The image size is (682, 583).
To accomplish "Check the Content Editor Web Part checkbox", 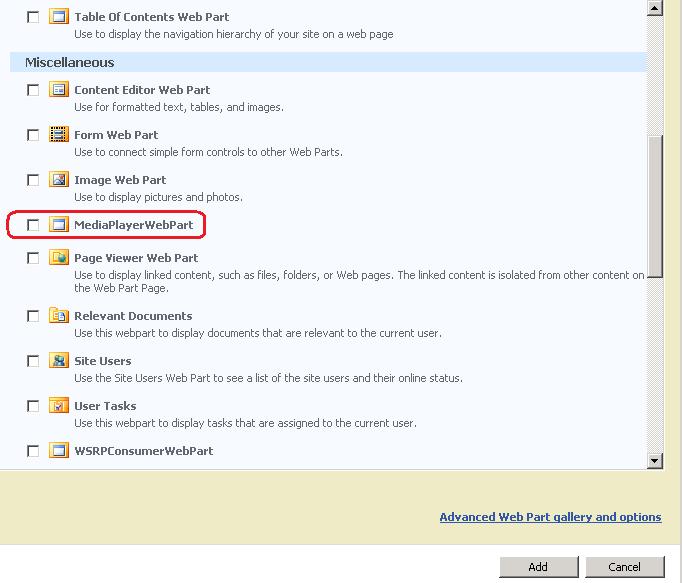I will [x=33, y=90].
